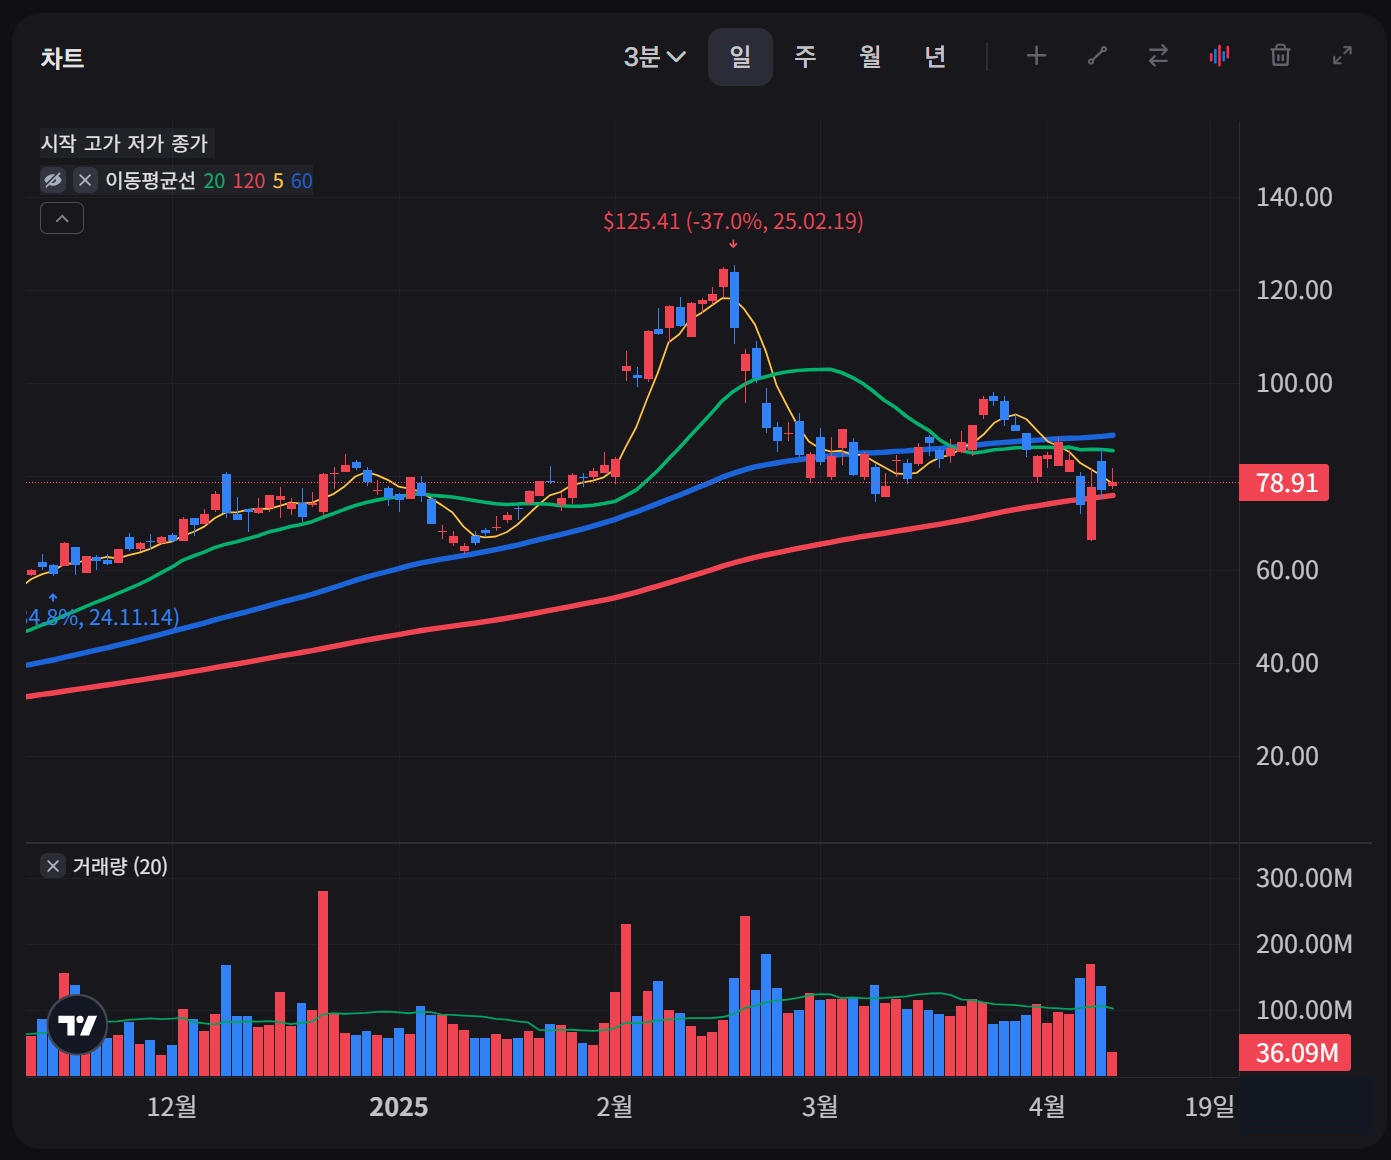Click the red 120 moving average value
The image size is (1391, 1160).
[249, 181]
